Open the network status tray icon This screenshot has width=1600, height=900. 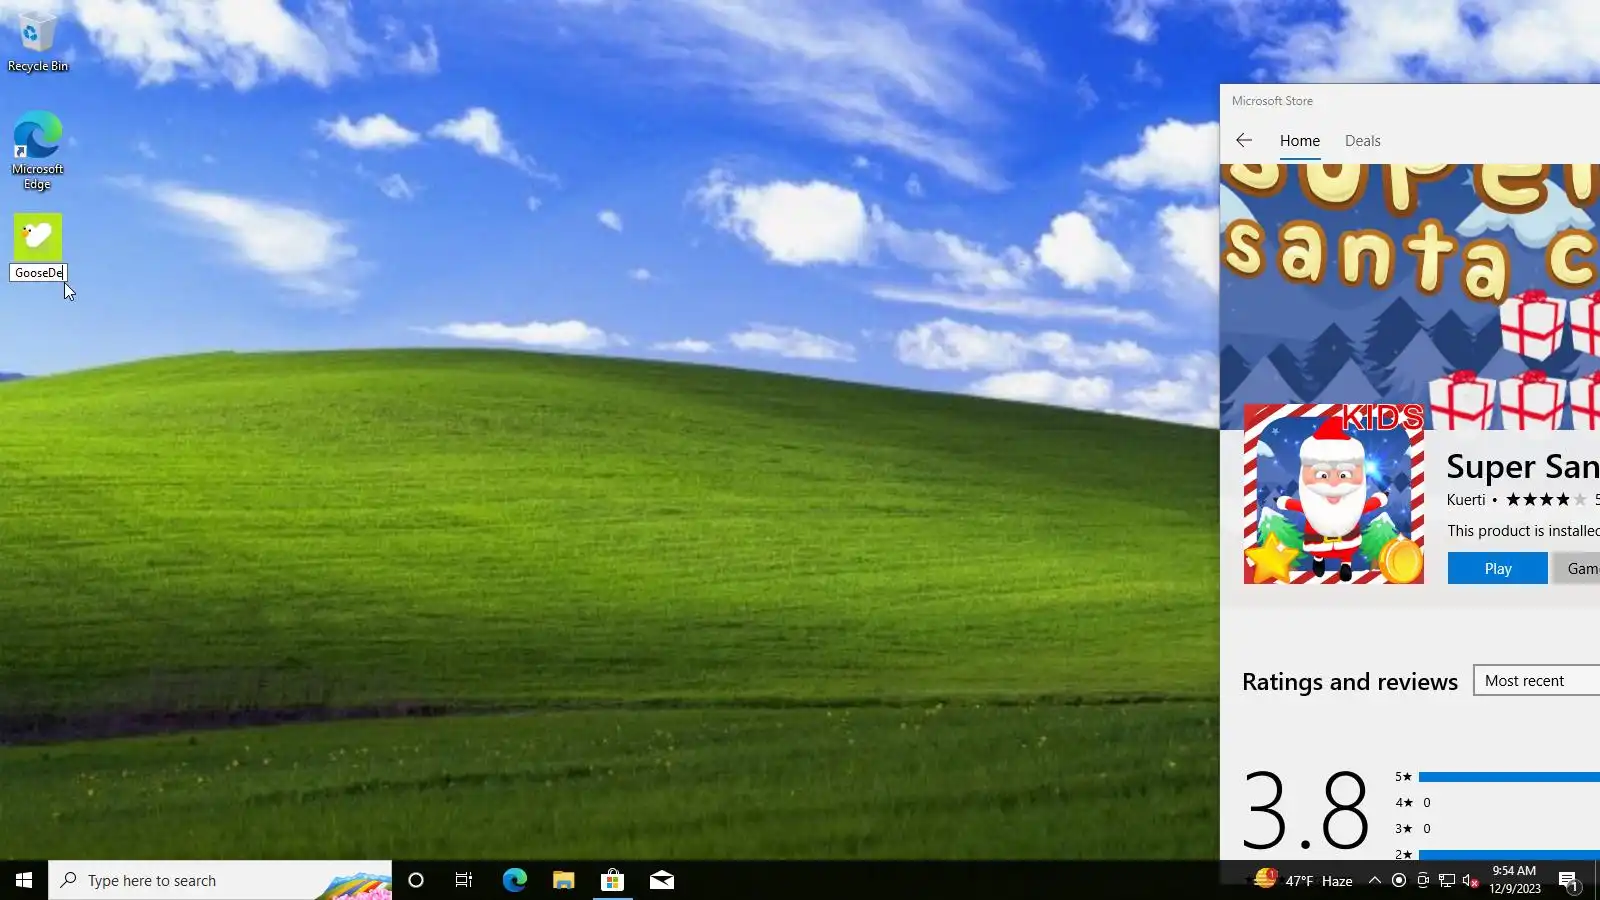(1447, 880)
